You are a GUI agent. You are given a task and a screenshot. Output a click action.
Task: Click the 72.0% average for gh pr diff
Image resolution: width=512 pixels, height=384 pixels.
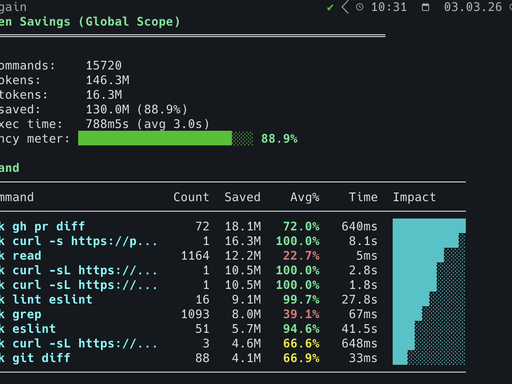pos(301,226)
